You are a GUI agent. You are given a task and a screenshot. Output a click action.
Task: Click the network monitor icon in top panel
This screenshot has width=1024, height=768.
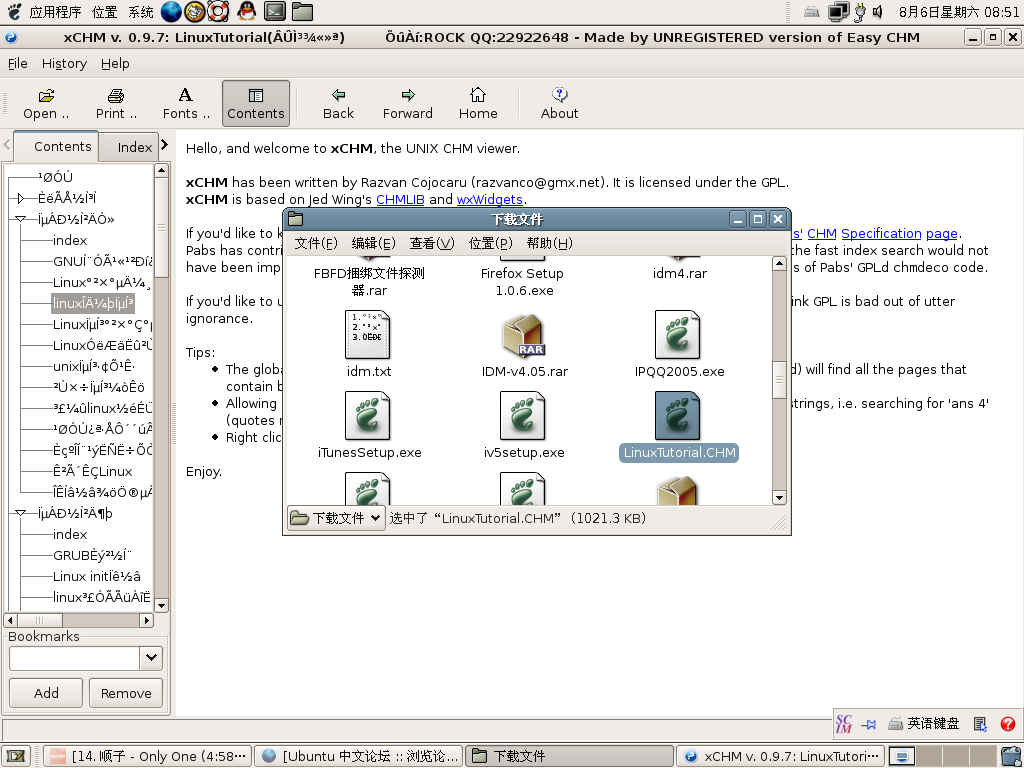coord(839,11)
